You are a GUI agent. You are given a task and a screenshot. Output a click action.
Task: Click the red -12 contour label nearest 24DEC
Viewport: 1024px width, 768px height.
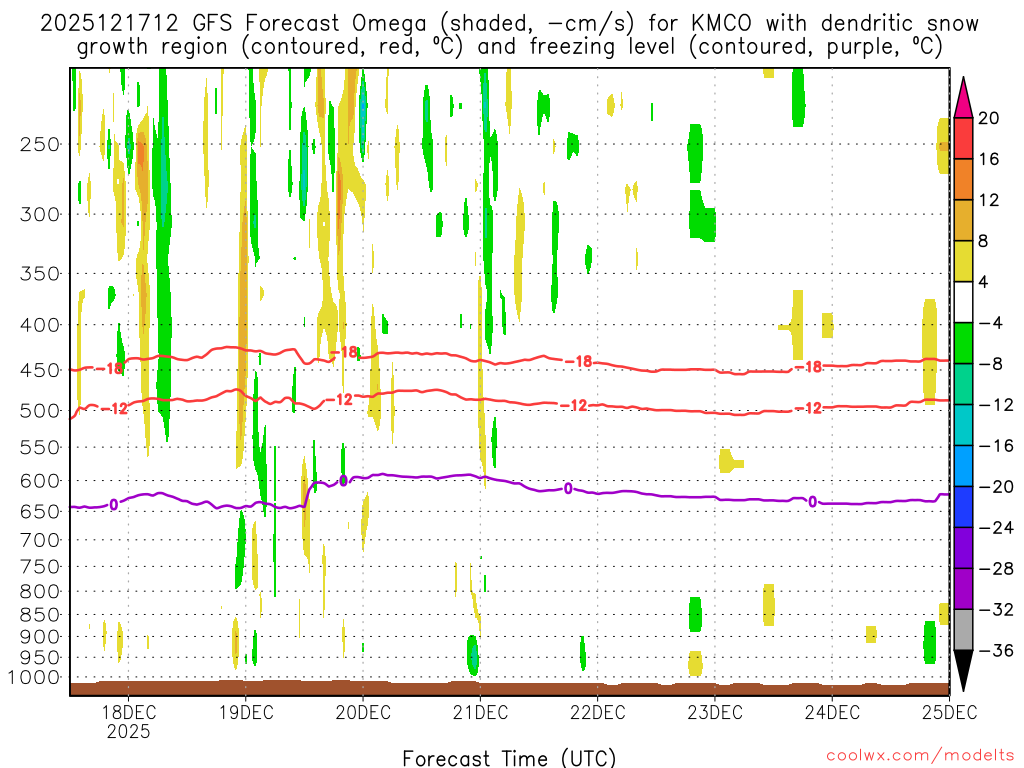click(x=808, y=408)
